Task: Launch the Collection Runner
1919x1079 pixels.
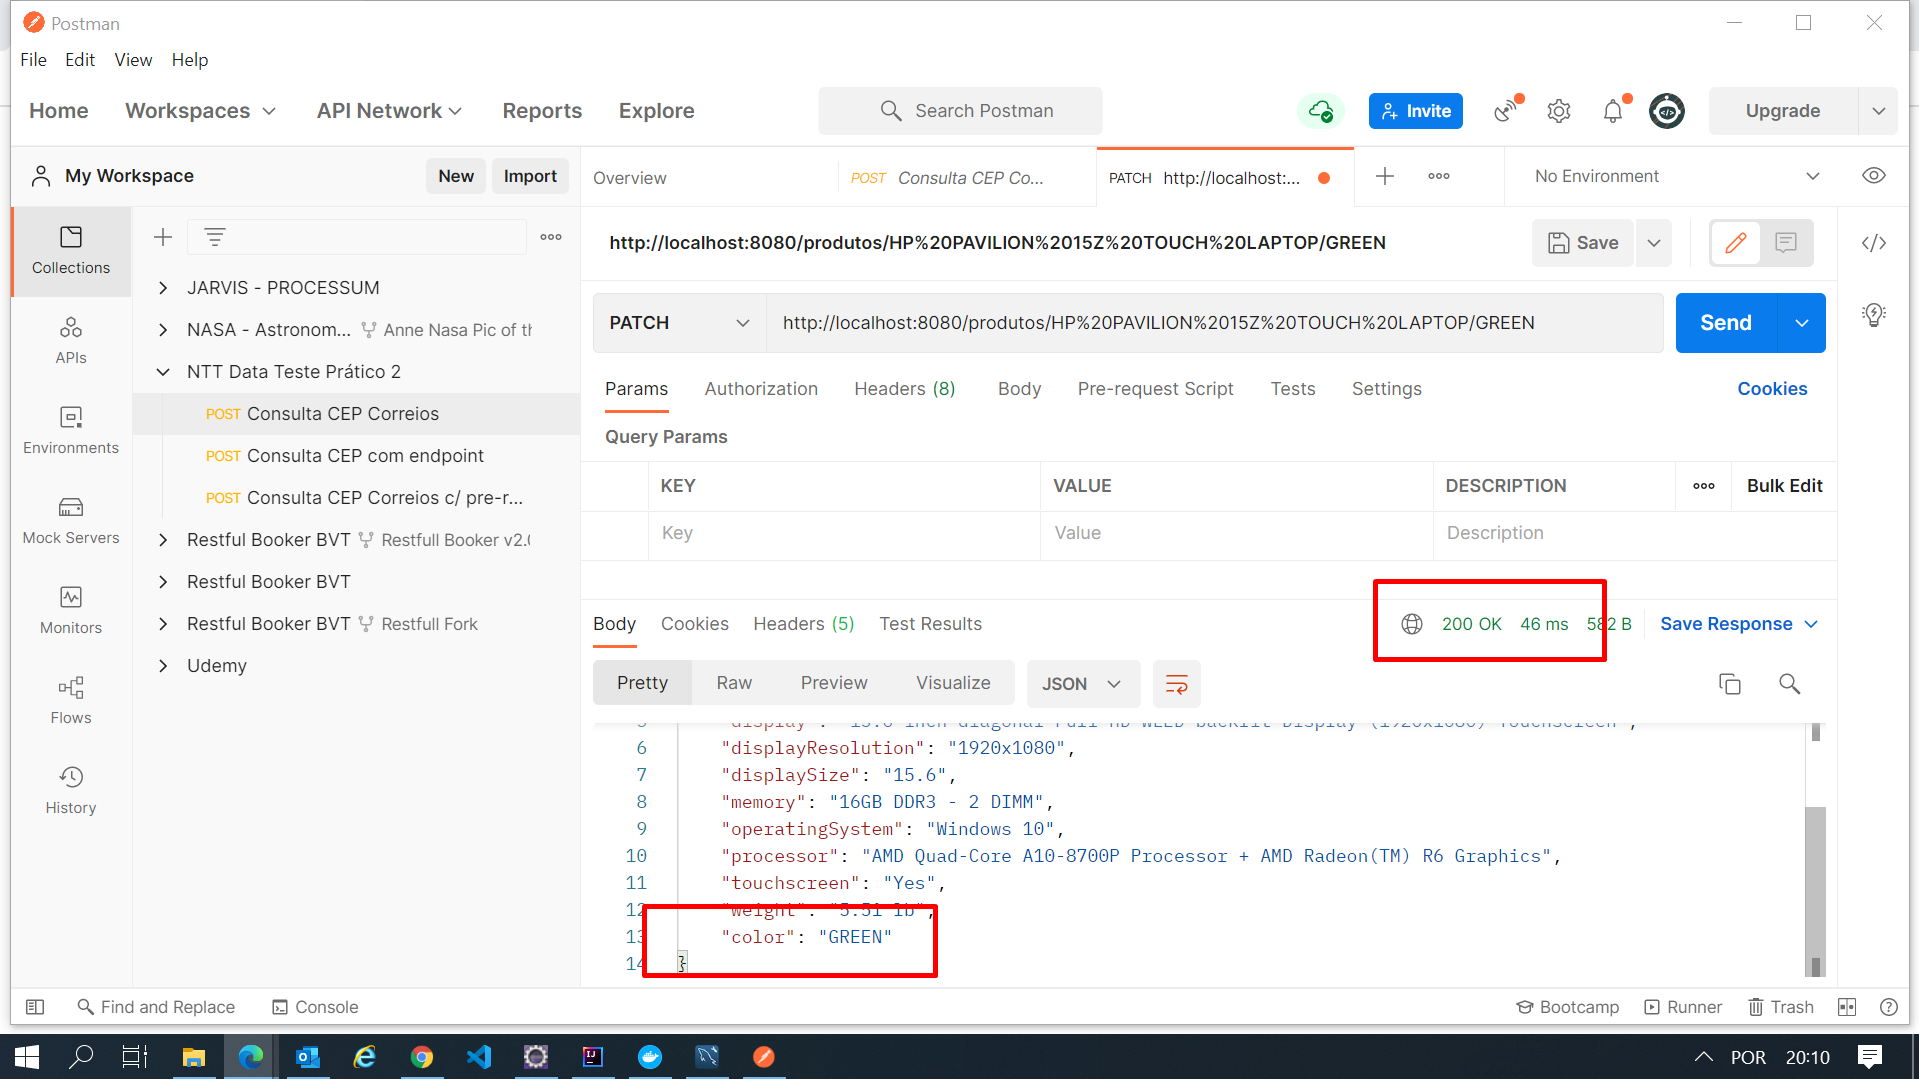Action: point(1683,1007)
